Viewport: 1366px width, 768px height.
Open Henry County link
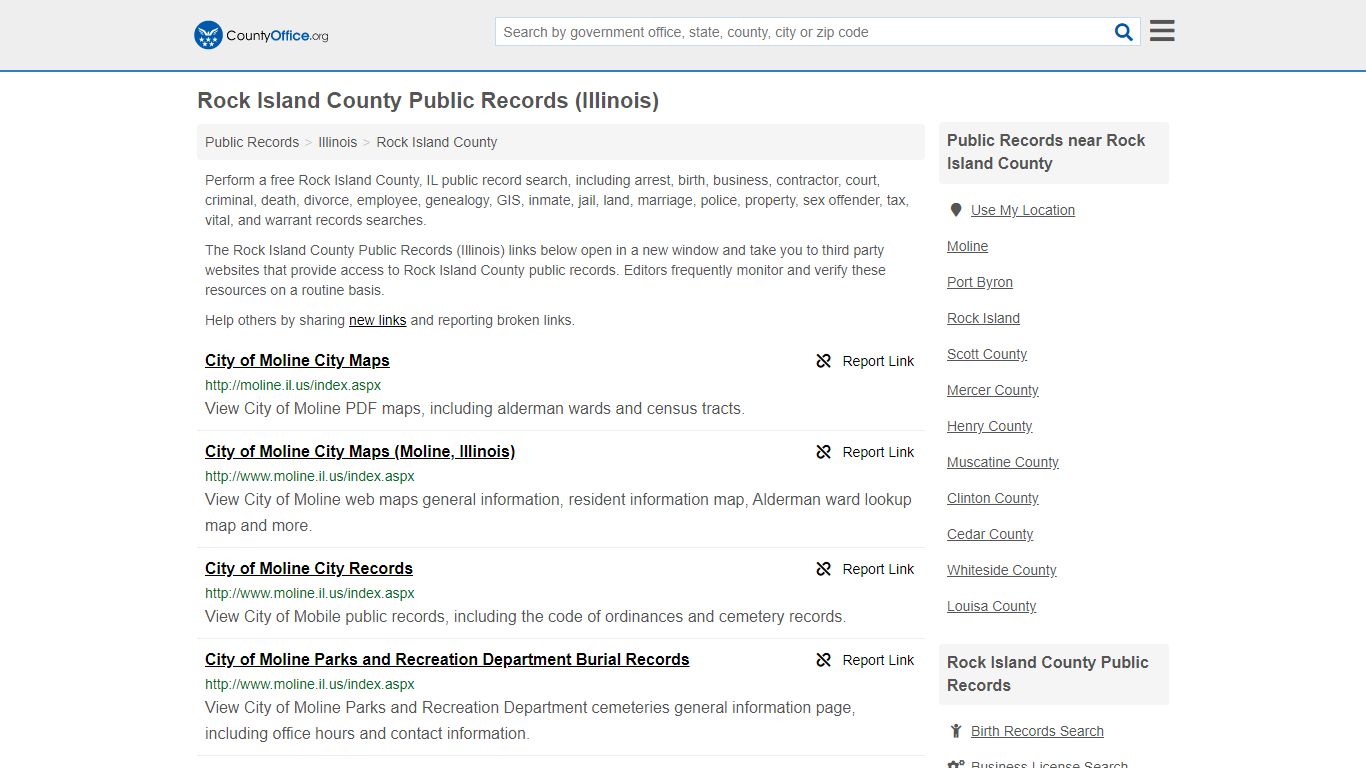pyautogui.click(x=989, y=426)
